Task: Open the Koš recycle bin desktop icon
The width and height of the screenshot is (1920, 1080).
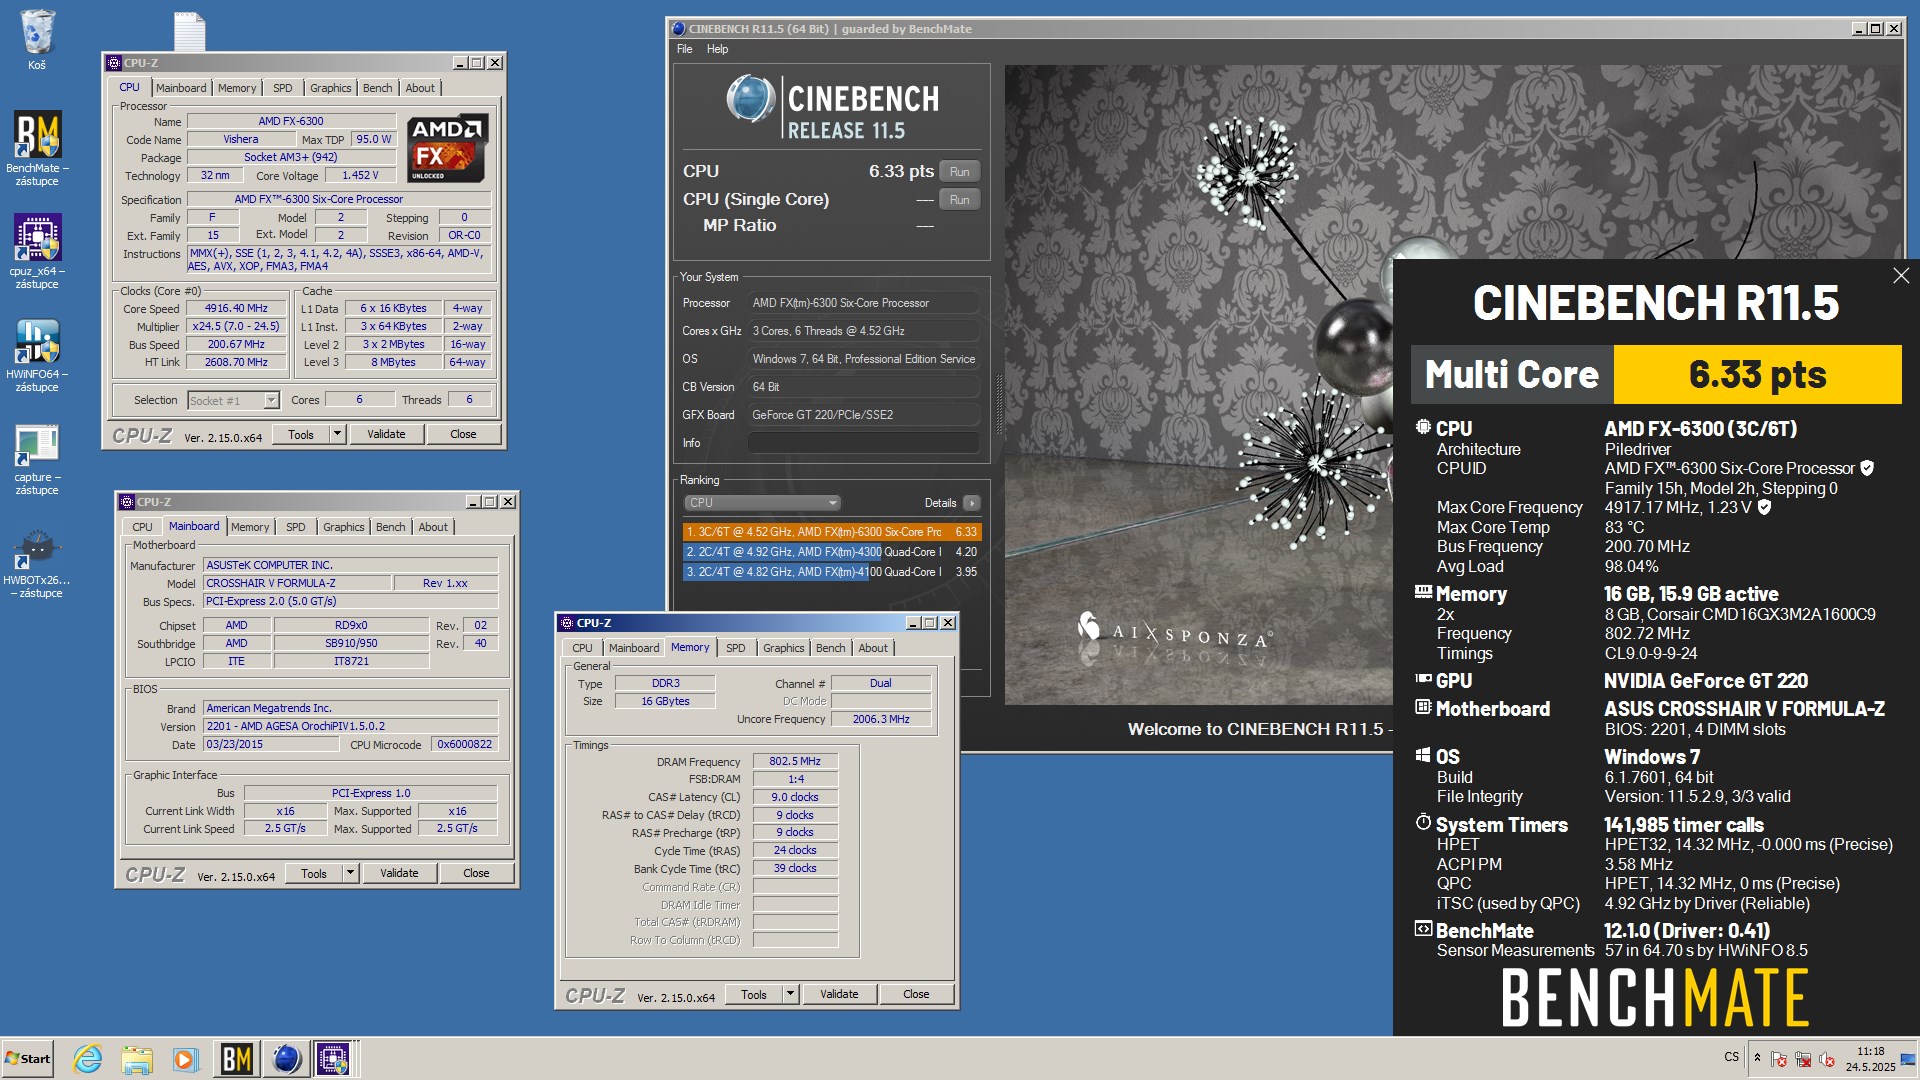Action: (x=37, y=40)
